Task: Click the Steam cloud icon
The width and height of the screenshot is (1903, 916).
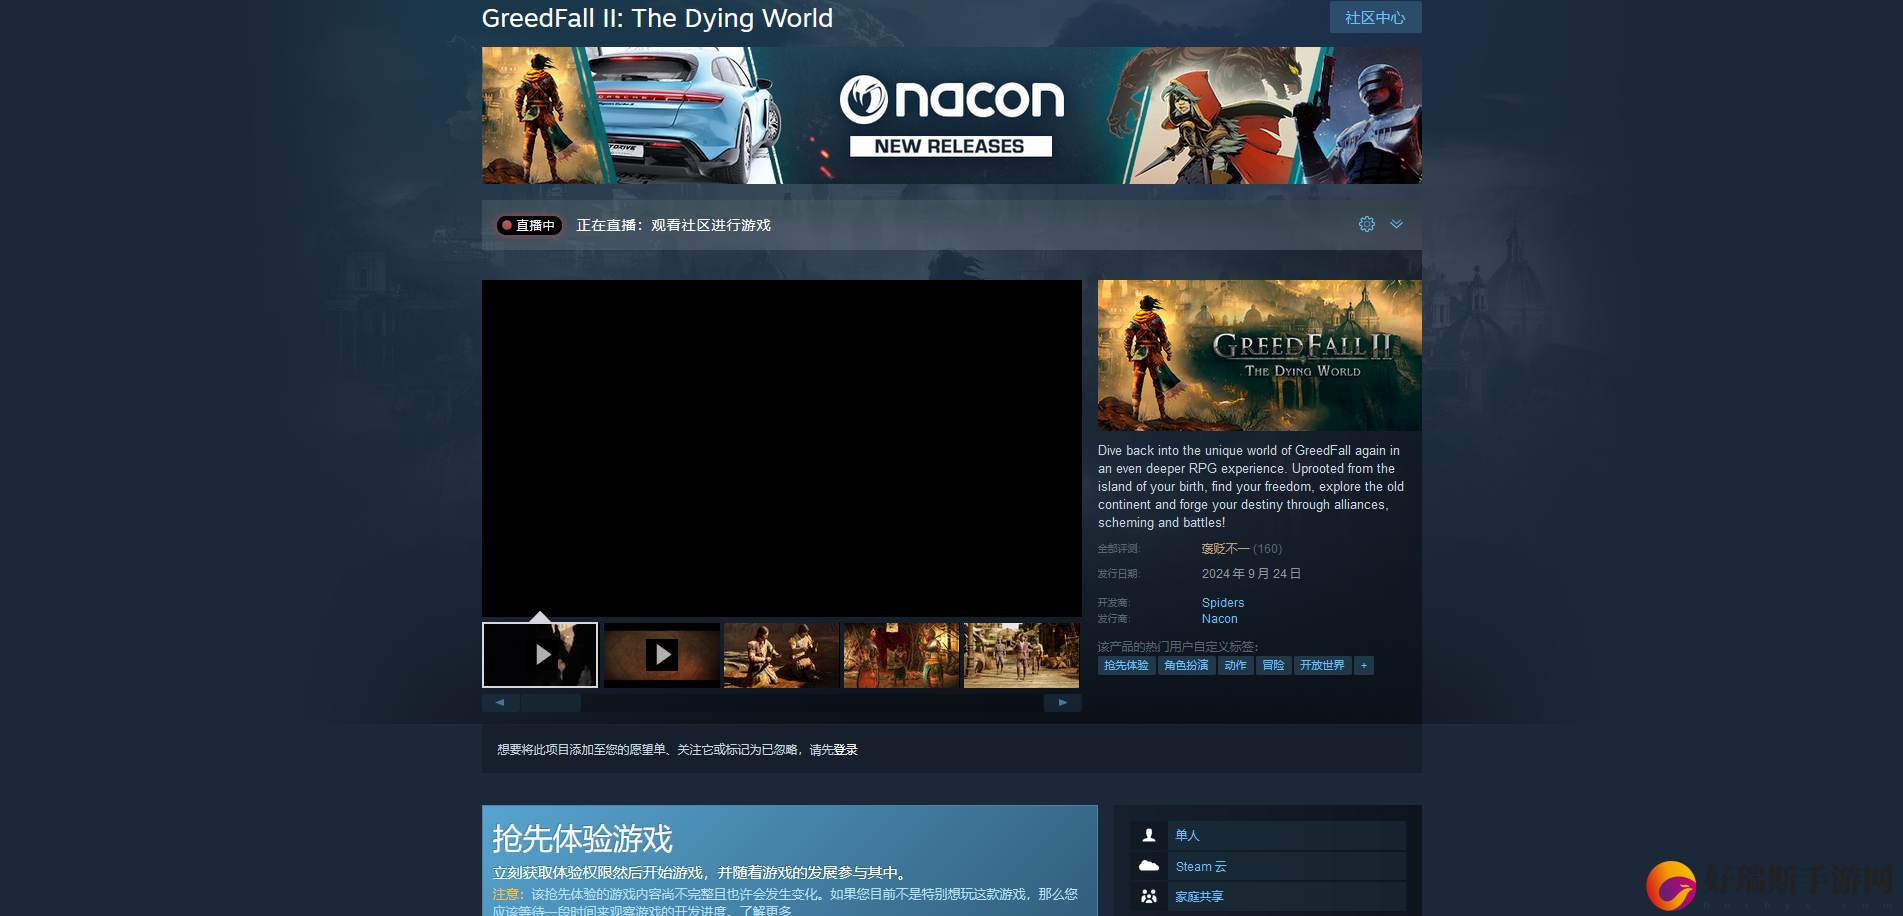Action: click(1149, 866)
